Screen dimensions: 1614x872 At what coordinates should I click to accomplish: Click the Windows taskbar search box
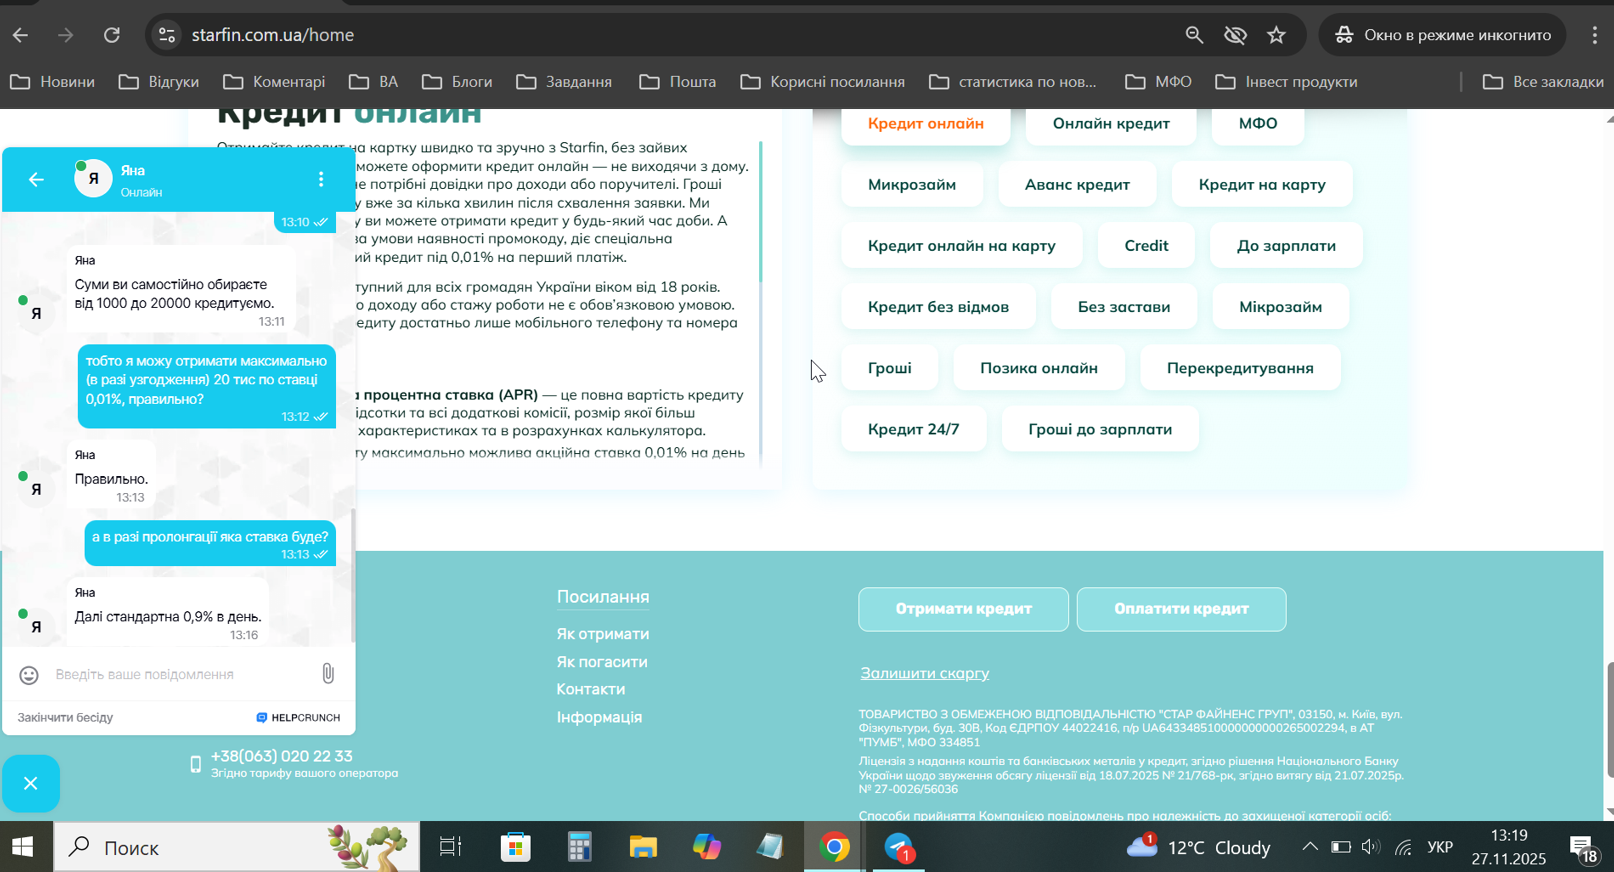(x=237, y=847)
